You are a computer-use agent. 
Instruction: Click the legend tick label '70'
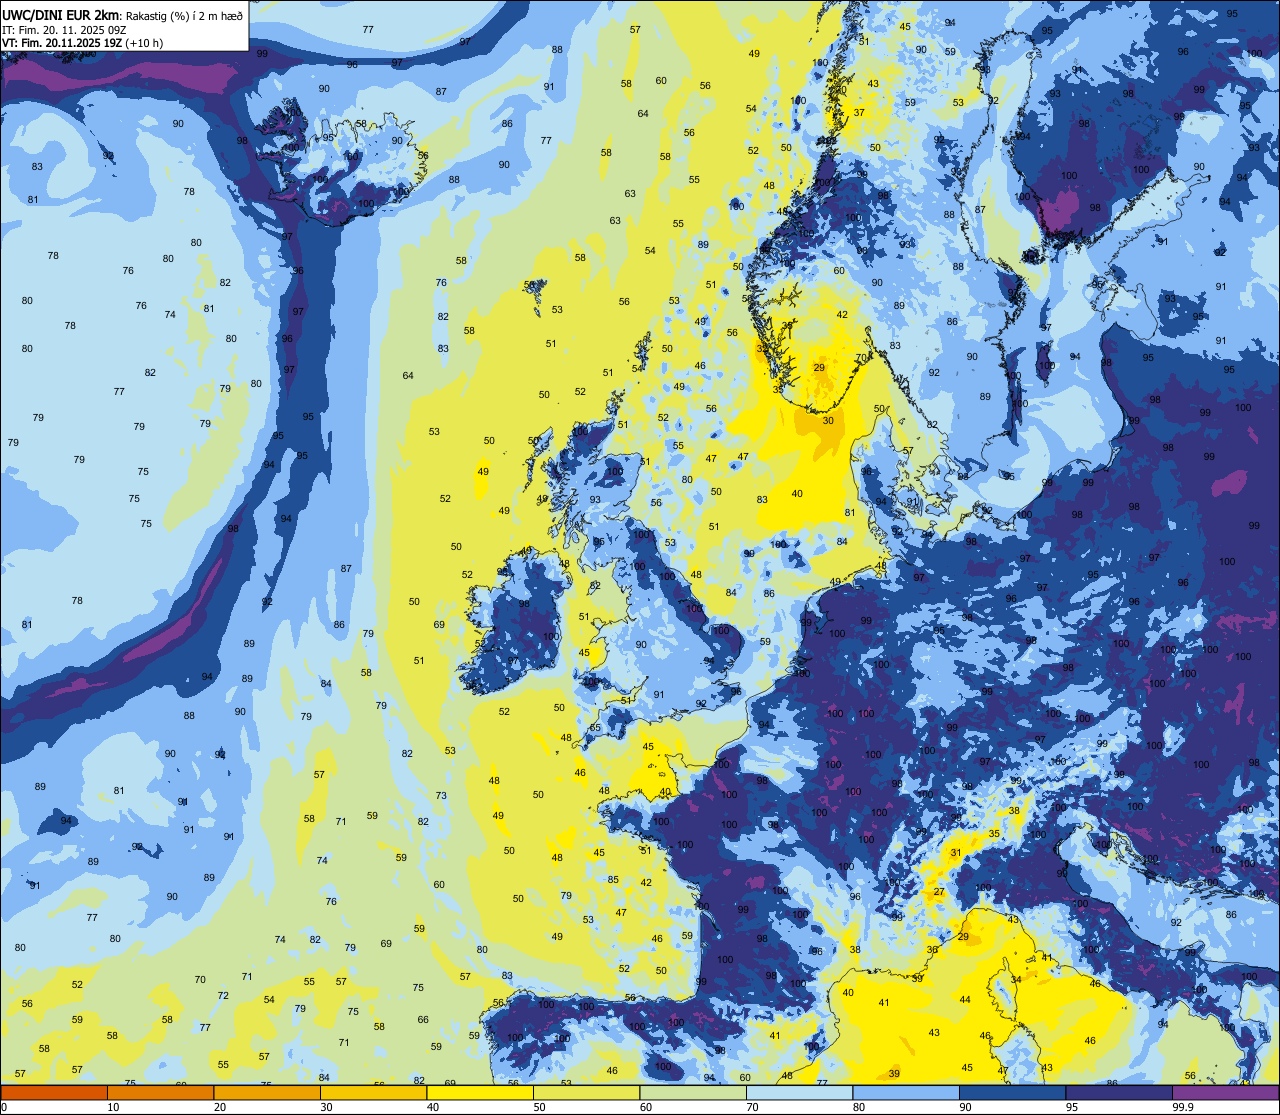[752, 1107]
